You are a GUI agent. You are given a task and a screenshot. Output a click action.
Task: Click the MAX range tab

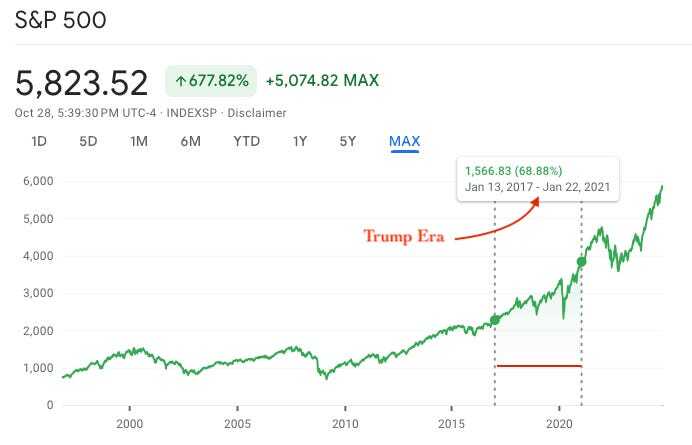tap(405, 141)
